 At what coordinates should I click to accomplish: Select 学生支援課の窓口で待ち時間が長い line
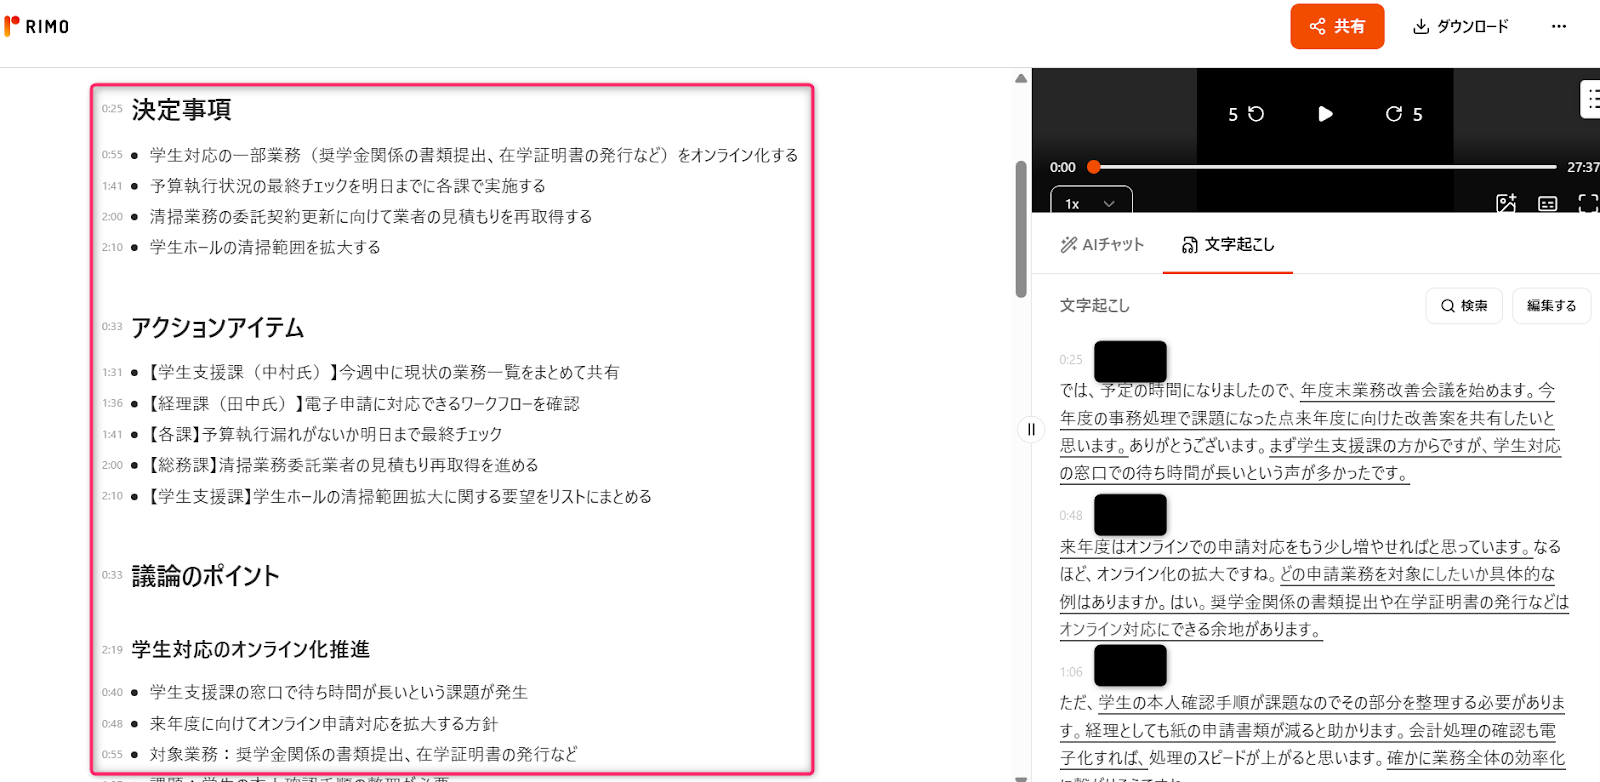click(338, 692)
